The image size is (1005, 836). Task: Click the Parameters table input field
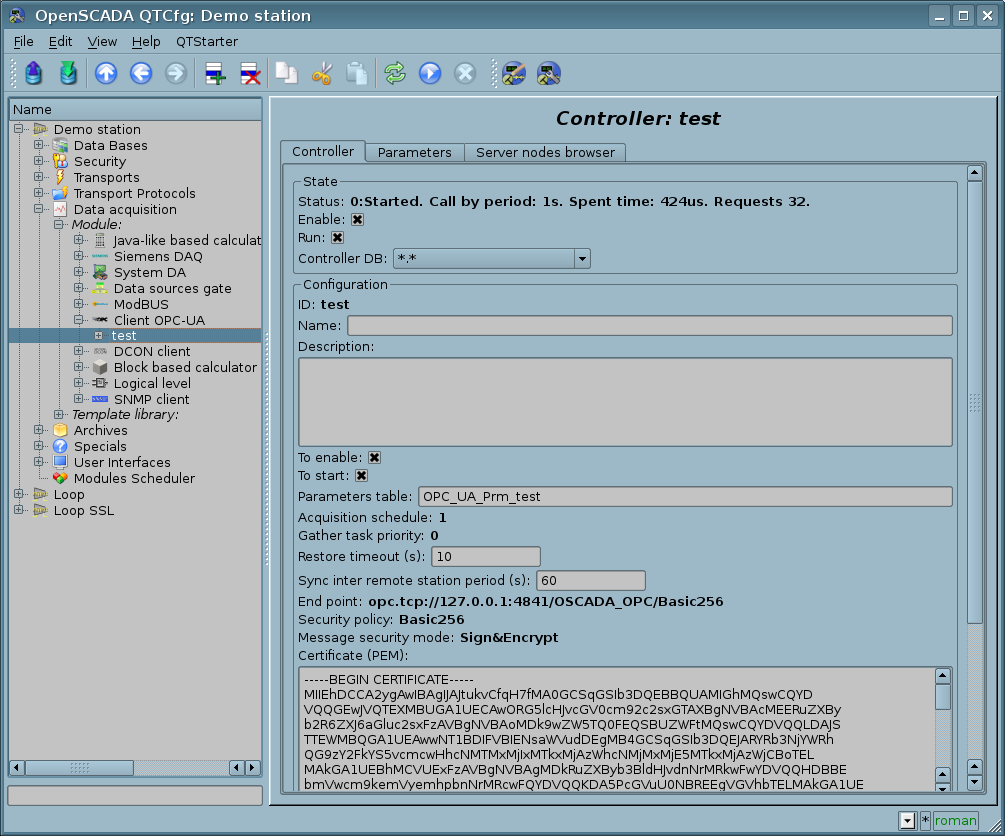click(x=684, y=497)
